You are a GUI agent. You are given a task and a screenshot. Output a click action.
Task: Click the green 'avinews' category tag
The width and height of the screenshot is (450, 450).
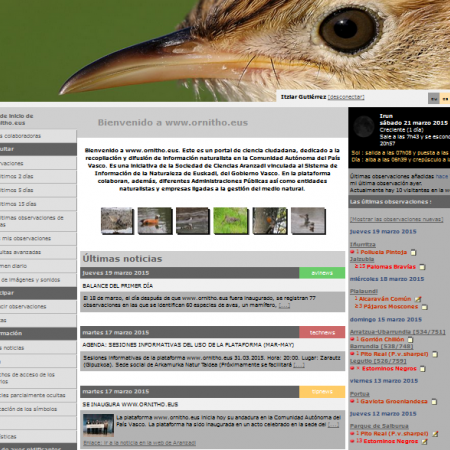322,273
